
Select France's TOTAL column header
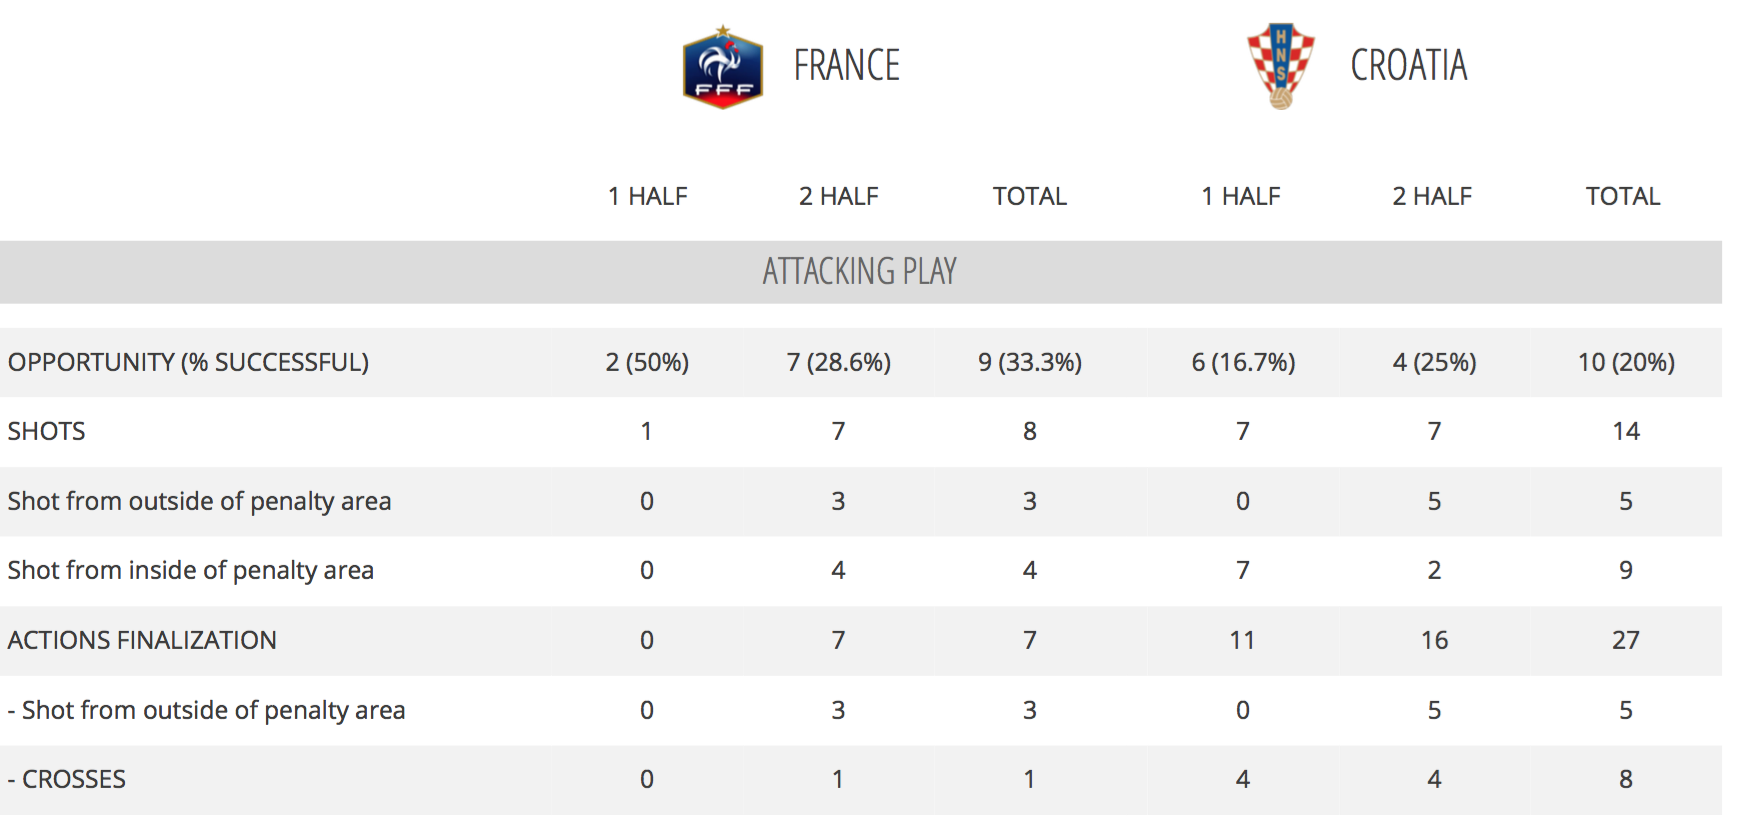(x=1029, y=196)
